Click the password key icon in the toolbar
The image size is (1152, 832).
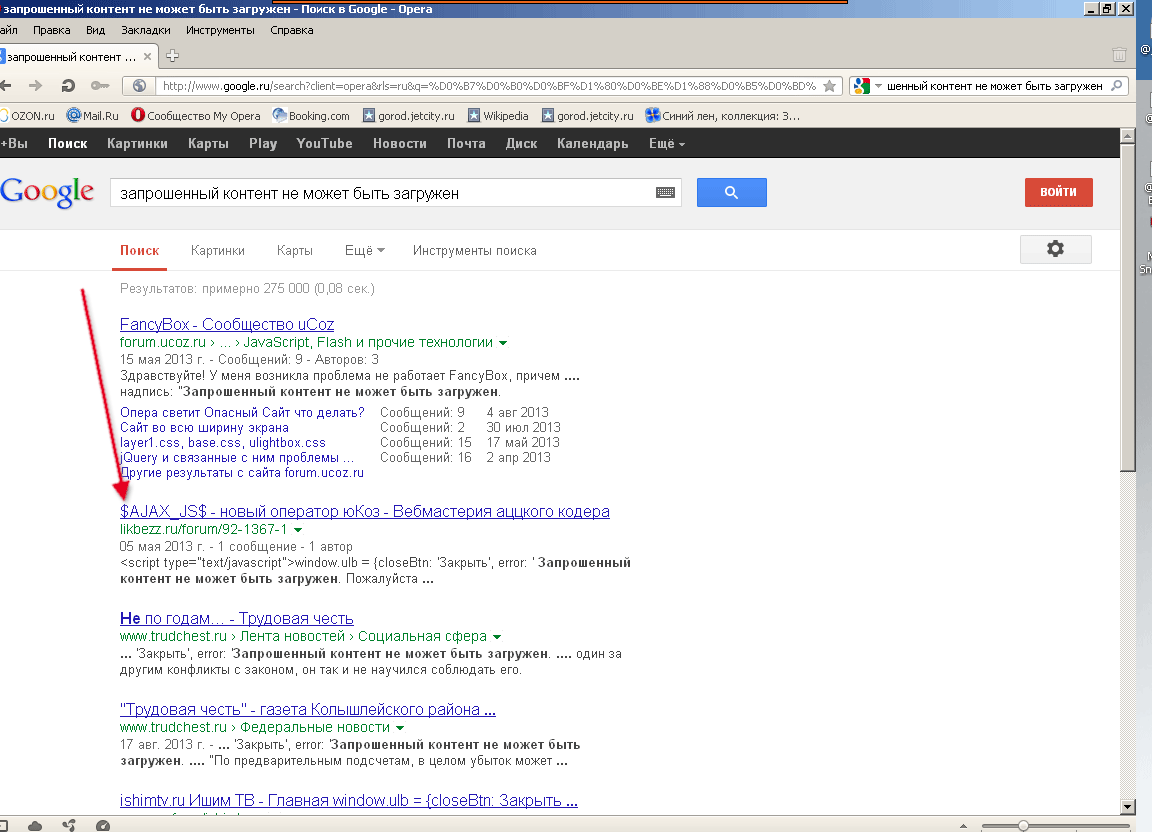(x=100, y=86)
